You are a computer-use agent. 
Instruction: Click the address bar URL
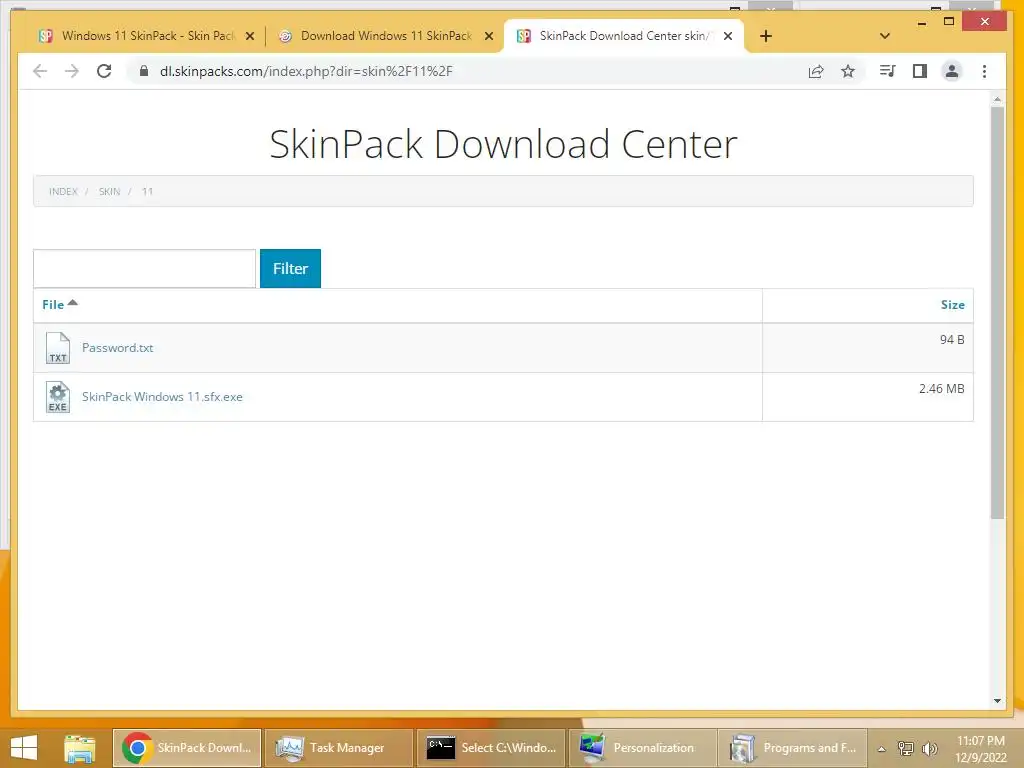[306, 71]
